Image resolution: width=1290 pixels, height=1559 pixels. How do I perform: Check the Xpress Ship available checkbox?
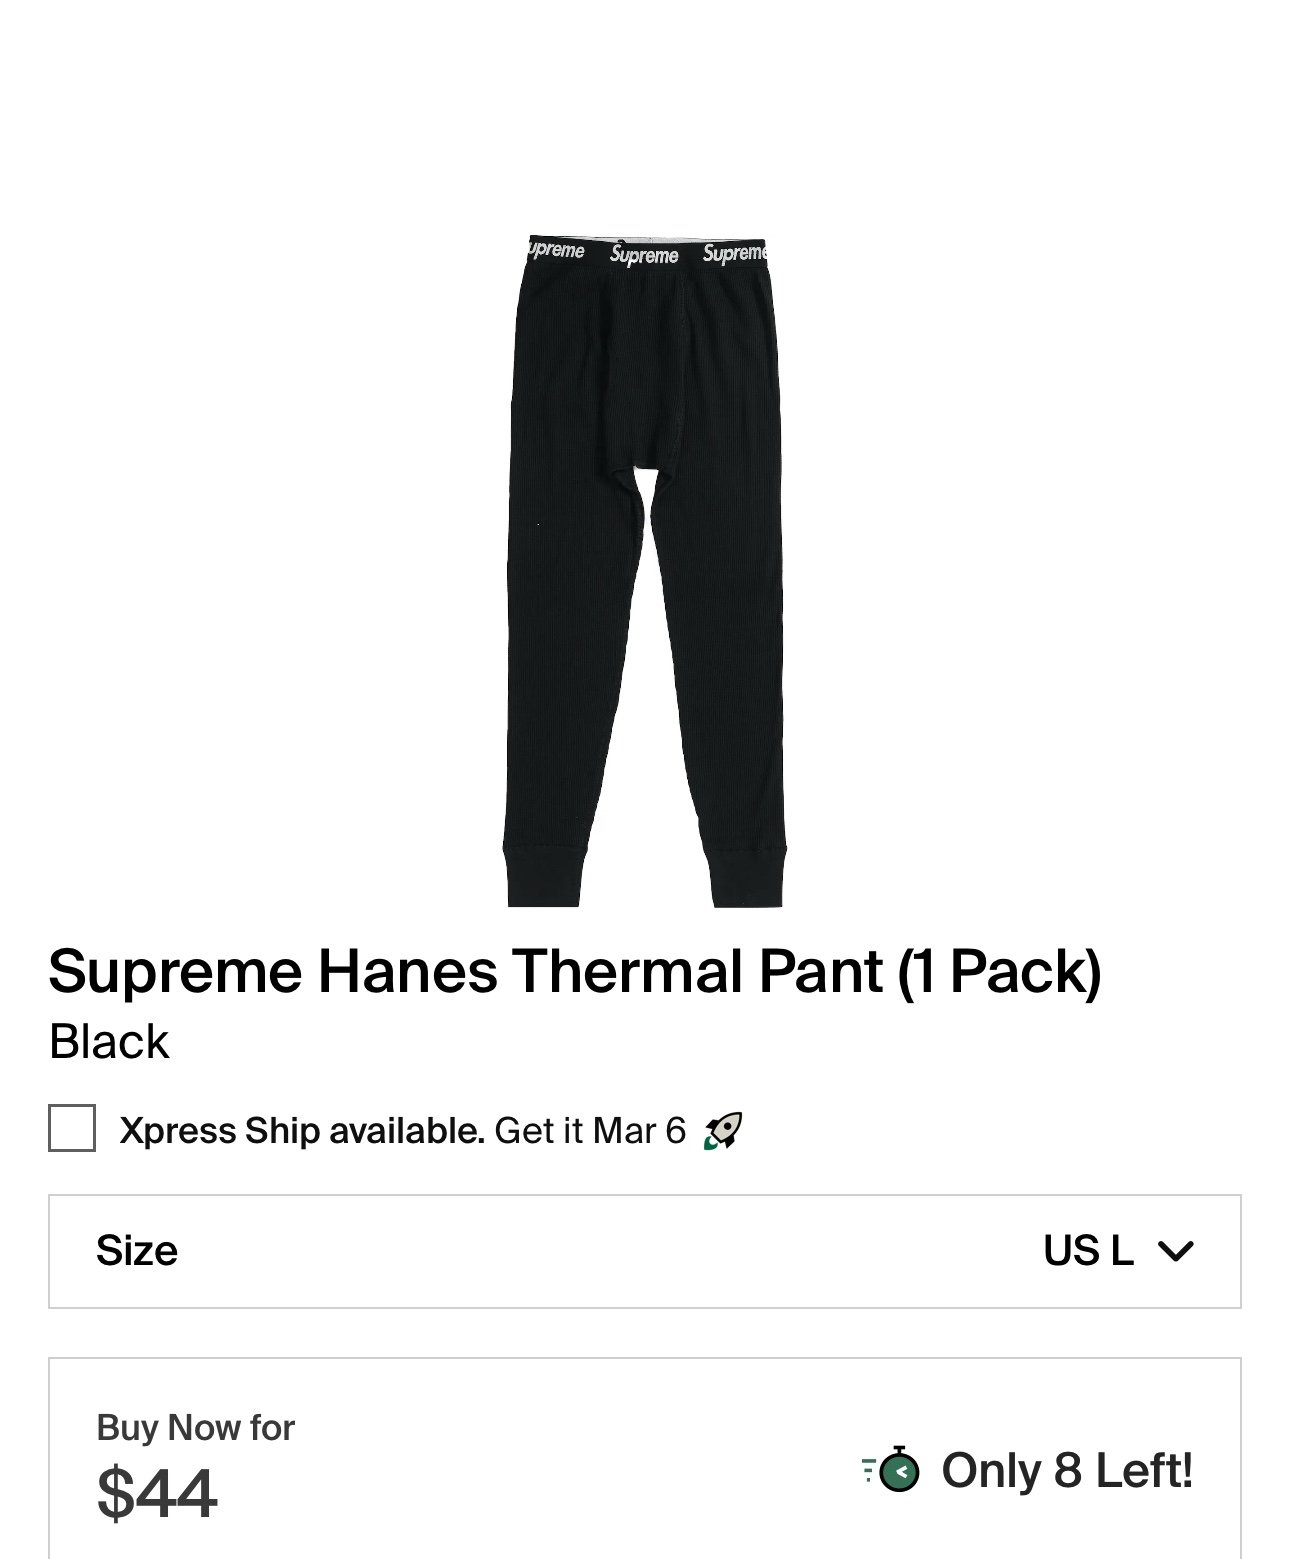coord(72,1128)
